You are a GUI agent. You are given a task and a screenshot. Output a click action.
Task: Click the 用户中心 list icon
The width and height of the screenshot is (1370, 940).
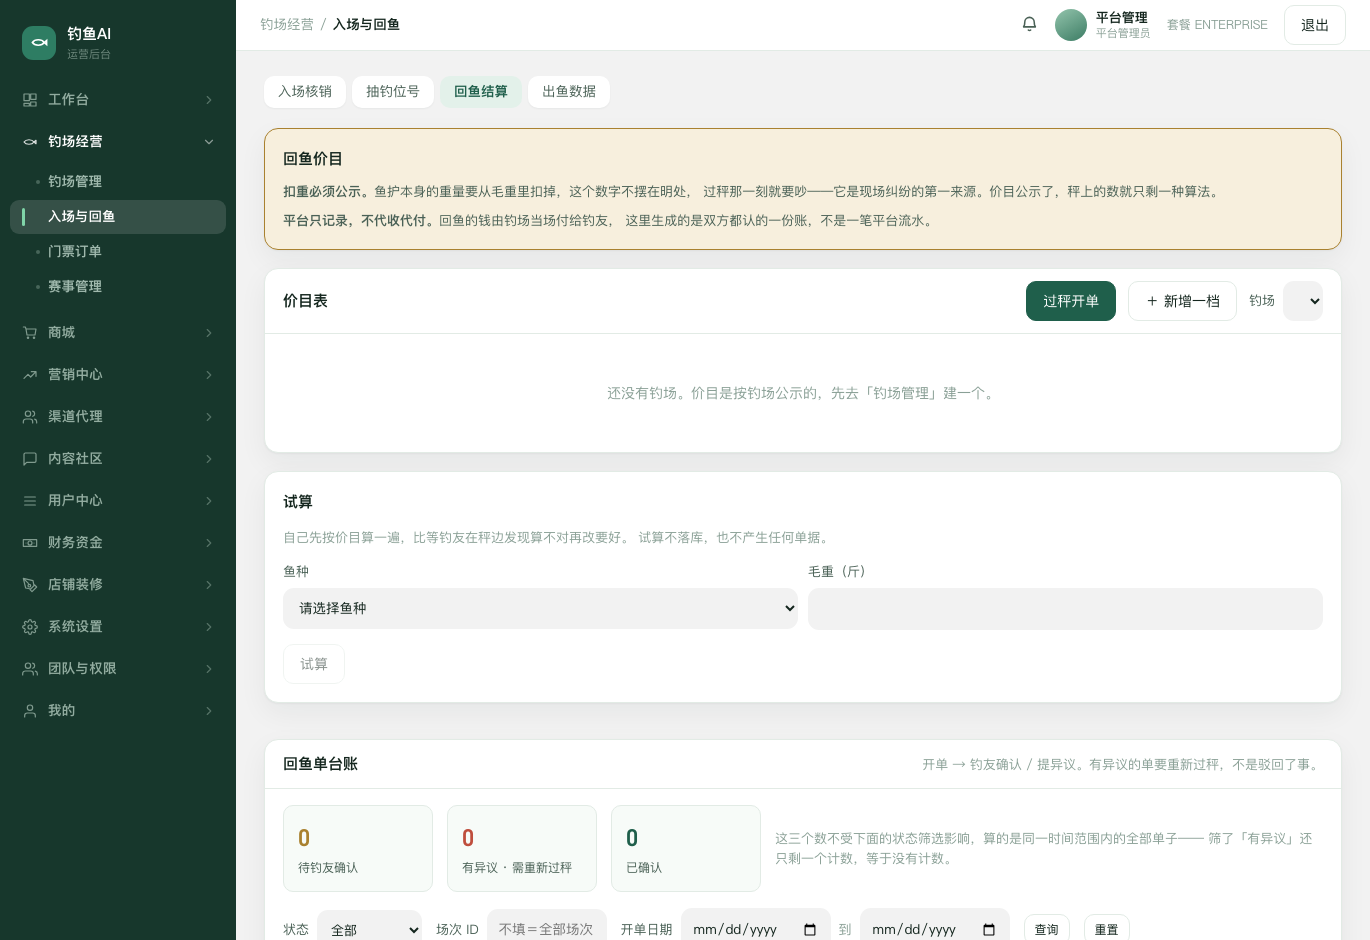click(30, 501)
